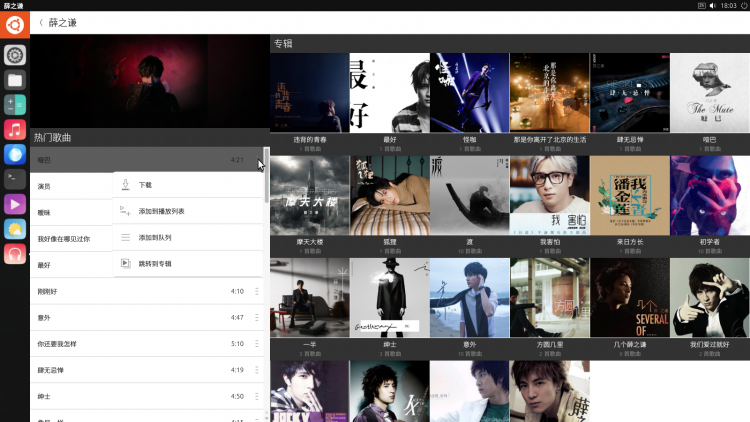The width and height of the screenshot is (750, 422).
Task: Open more options for song 刚刚好
Action: tap(257, 291)
